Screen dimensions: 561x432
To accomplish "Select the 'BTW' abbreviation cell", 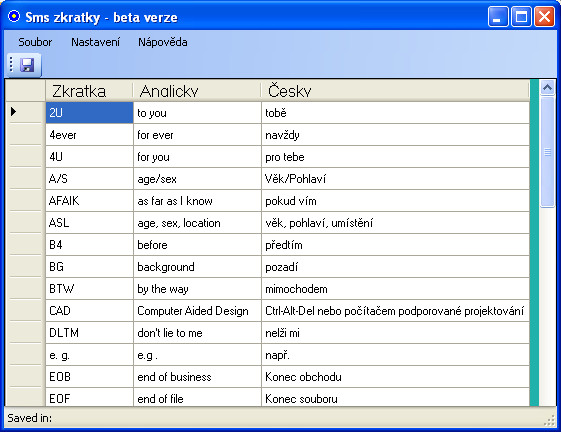I will [x=89, y=289].
